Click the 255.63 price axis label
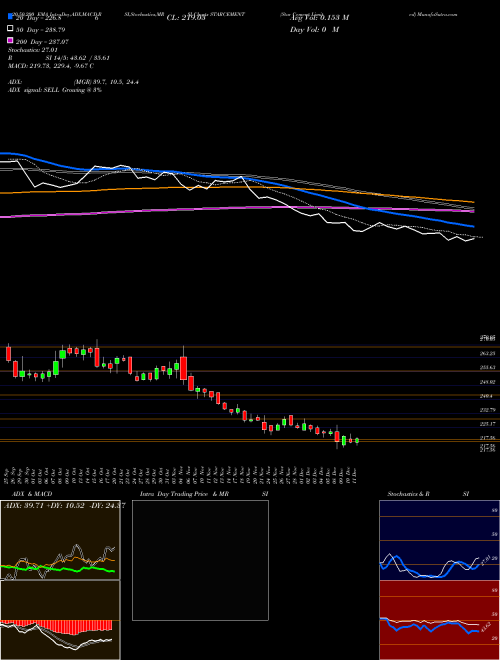 [x=487, y=367]
